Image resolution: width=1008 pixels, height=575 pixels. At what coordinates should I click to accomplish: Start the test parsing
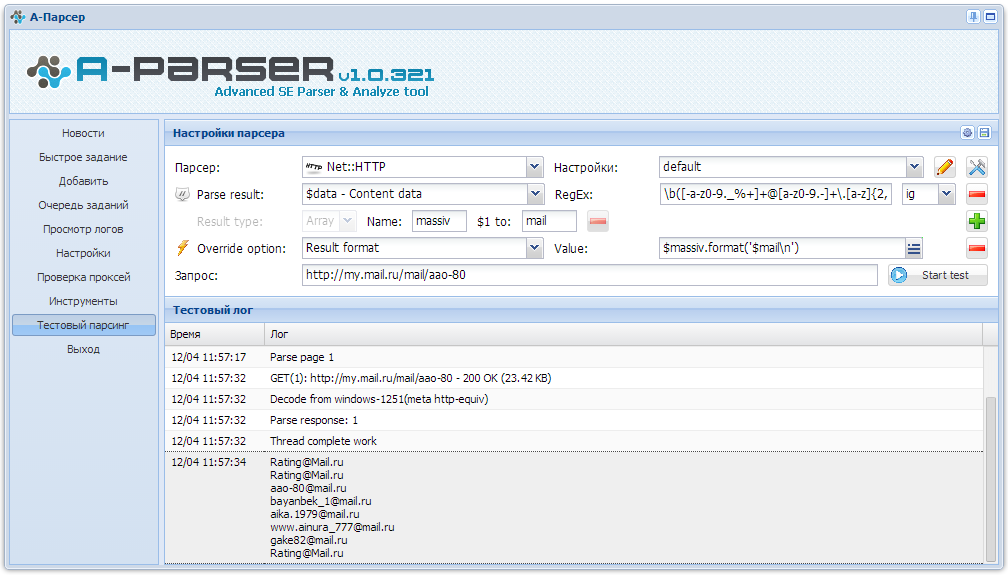[938, 275]
